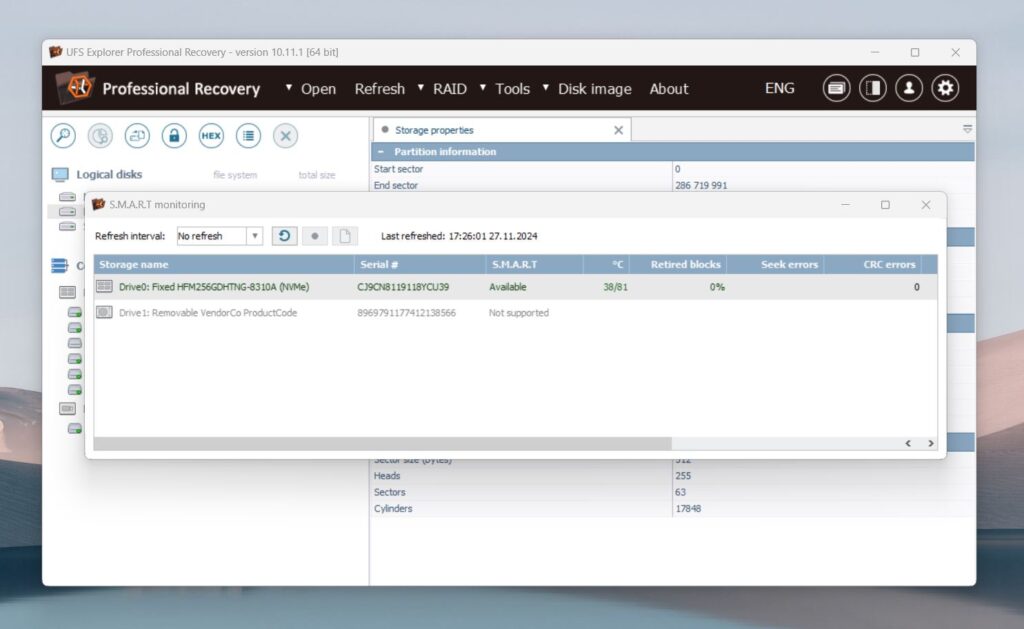The image size is (1024, 629).
Task: Open the storage properties list icon
Action: click(x=247, y=135)
